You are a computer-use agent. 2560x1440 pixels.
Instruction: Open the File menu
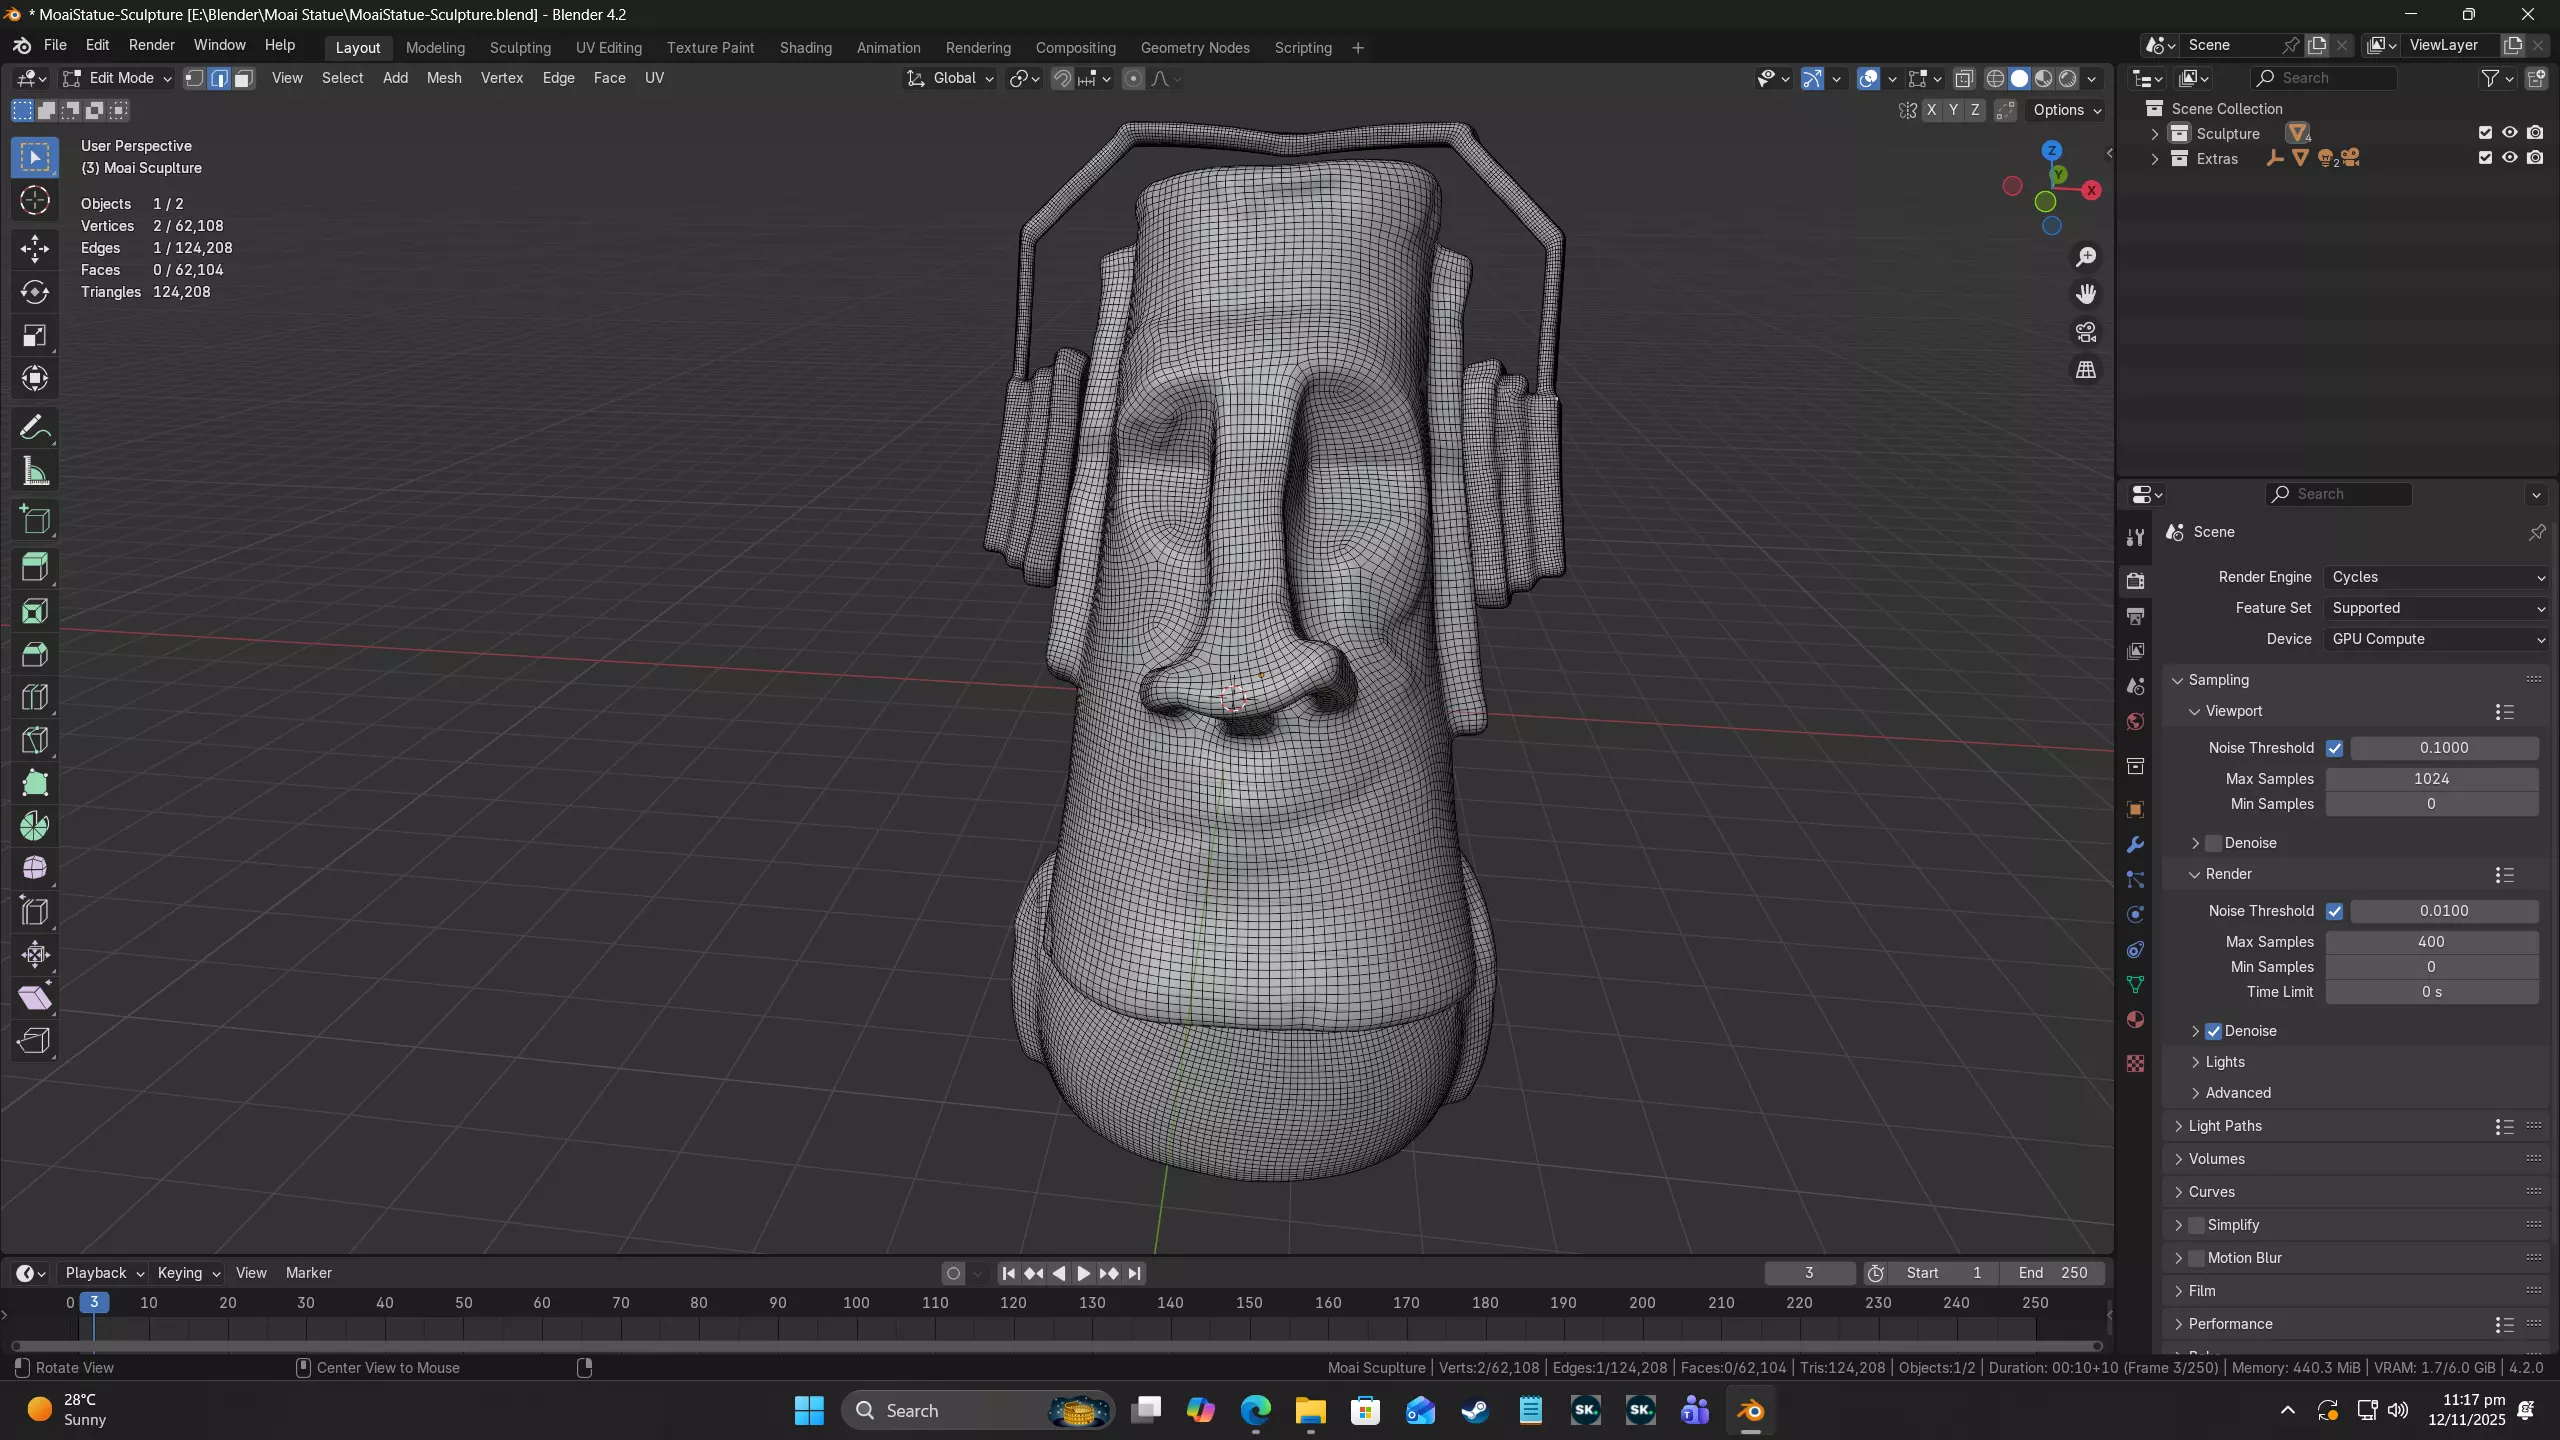55,46
